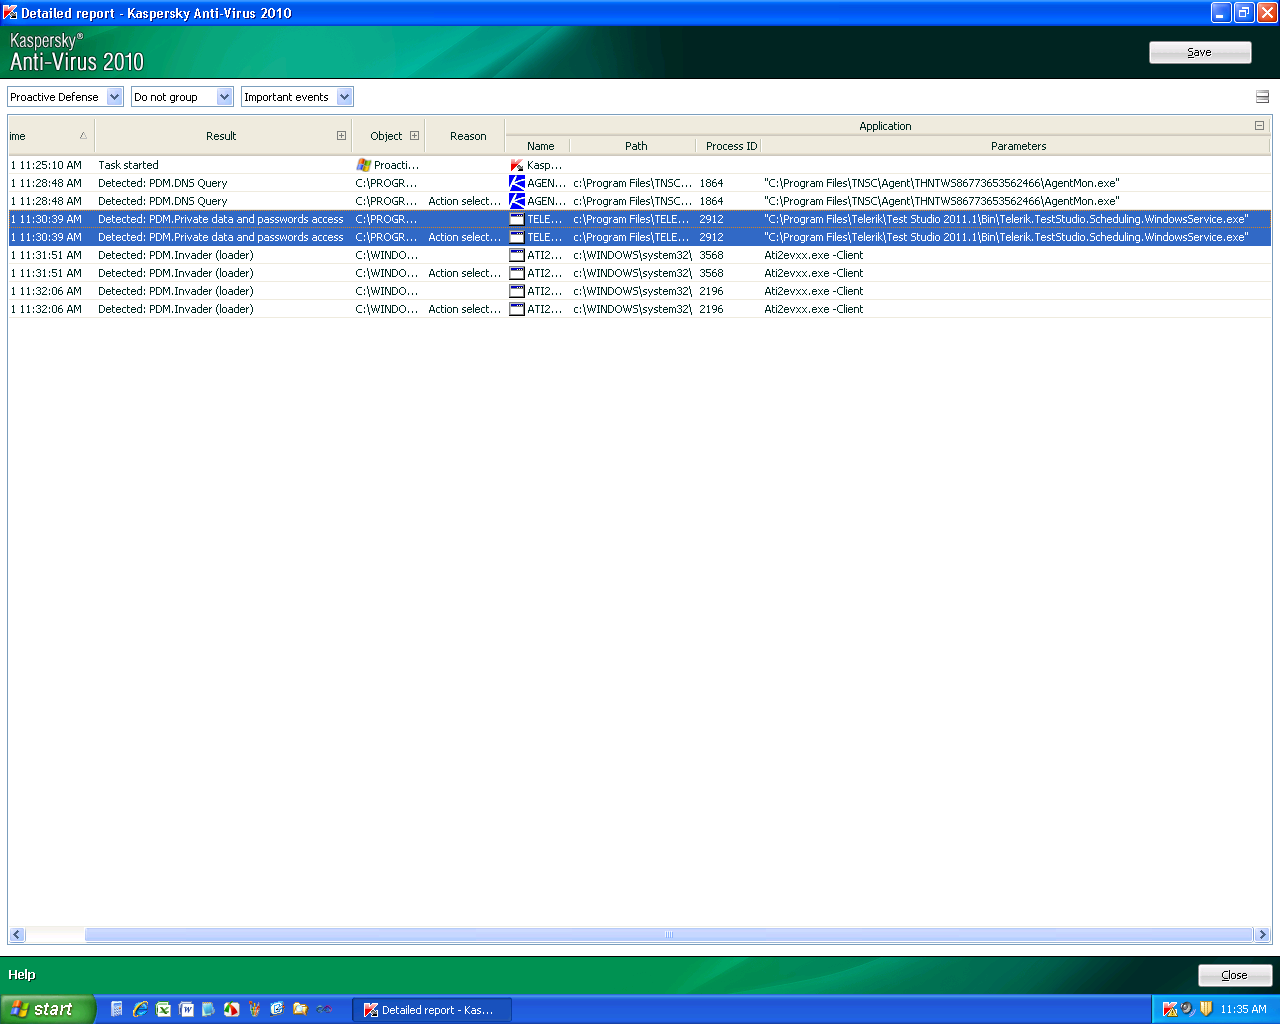
Task: Sort by the Time column header
Action: pos(49,136)
